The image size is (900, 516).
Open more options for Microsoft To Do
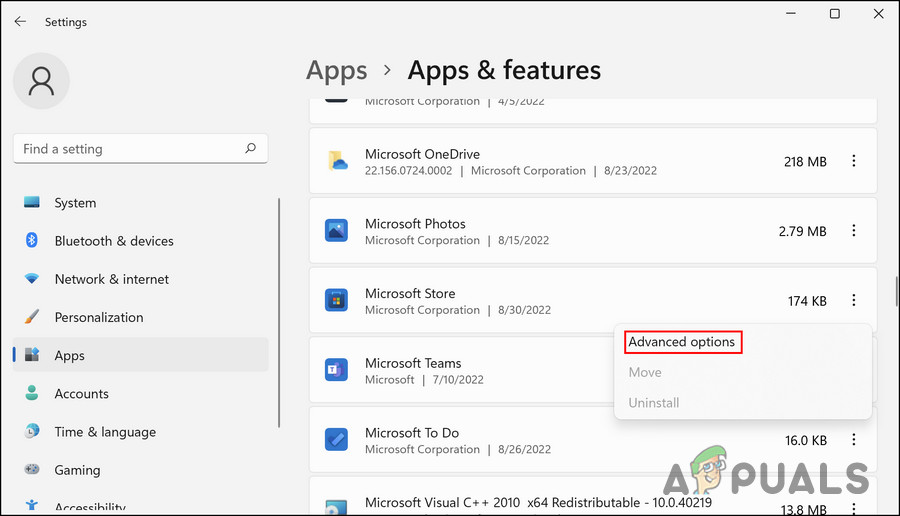pos(854,440)
